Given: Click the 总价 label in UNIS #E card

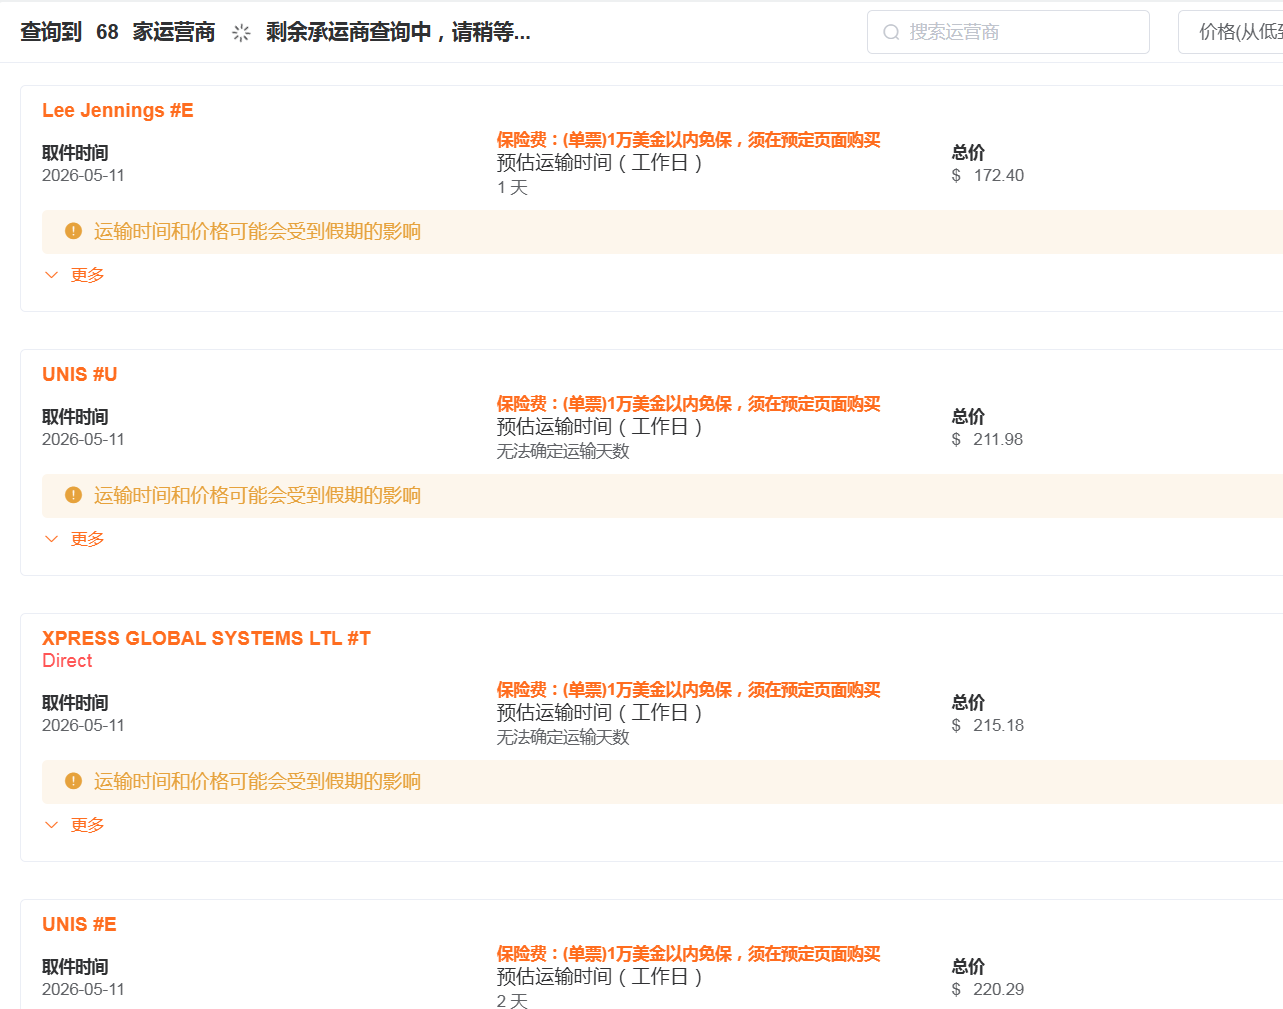Looking at the screenshot, I should coord(968,967).
